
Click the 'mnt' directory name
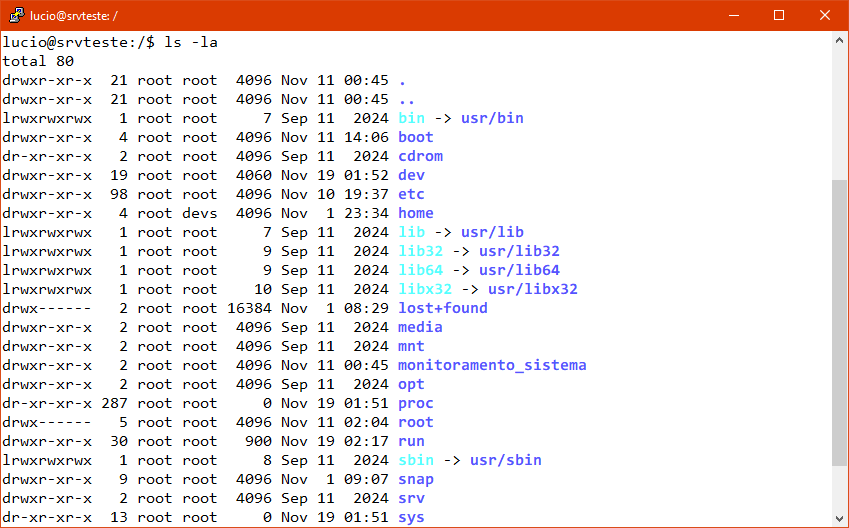(x=412, y=346)
